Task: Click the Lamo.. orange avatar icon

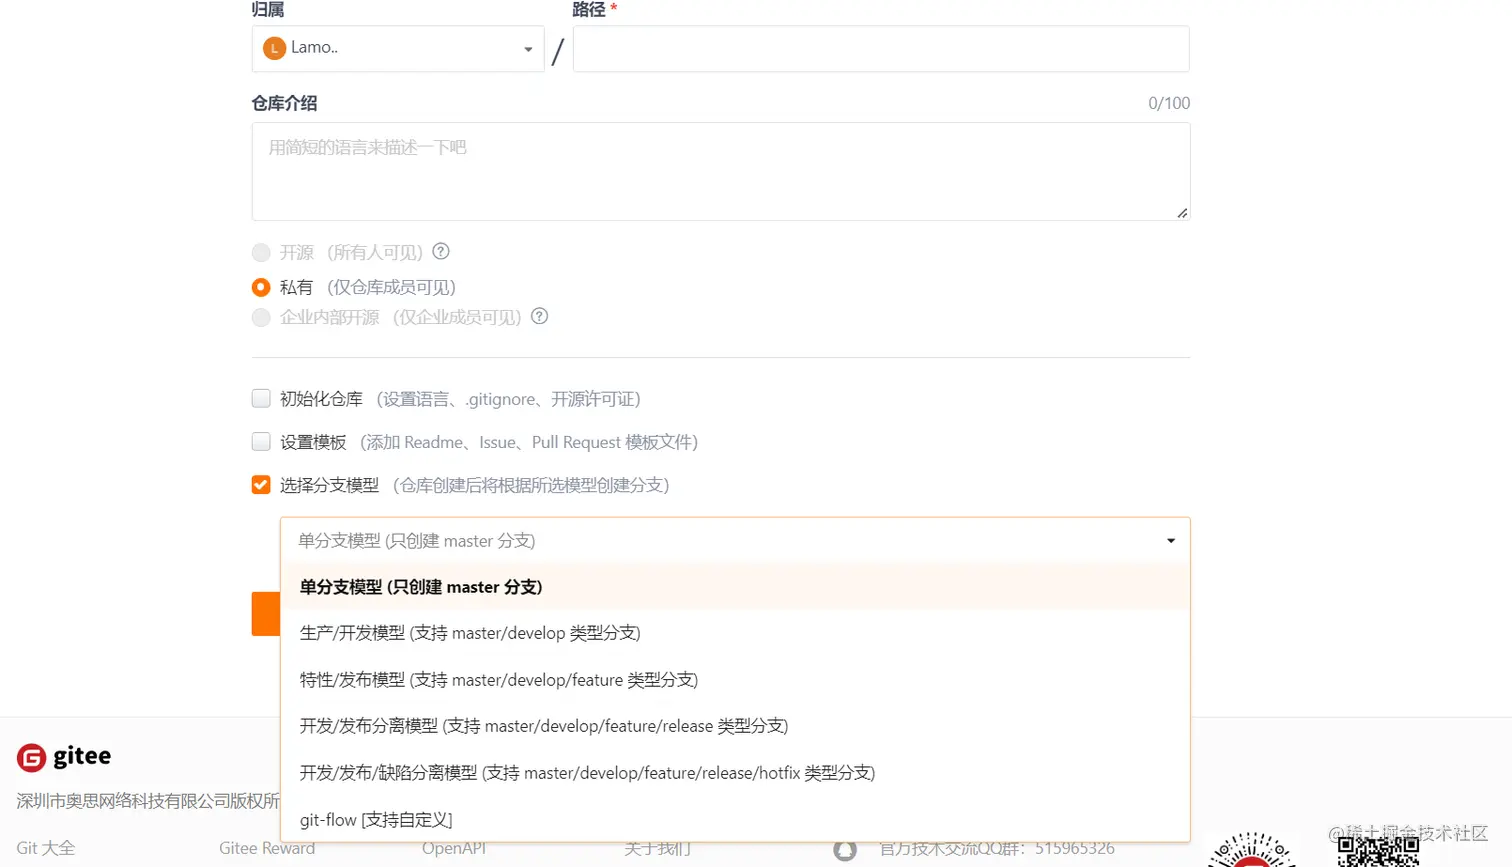Action: [x=274, y=48]
